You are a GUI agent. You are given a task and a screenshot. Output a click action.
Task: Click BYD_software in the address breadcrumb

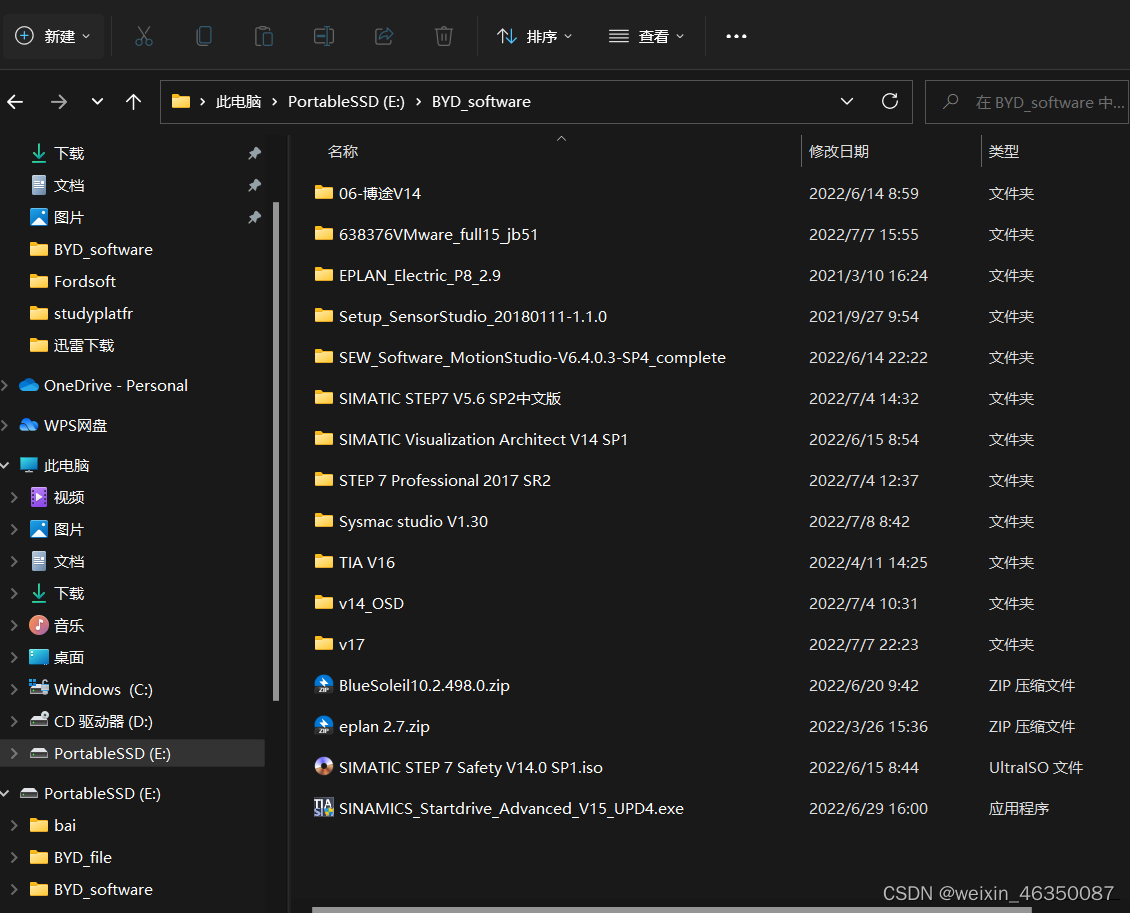pyautogui.click(x=481, y=102)
